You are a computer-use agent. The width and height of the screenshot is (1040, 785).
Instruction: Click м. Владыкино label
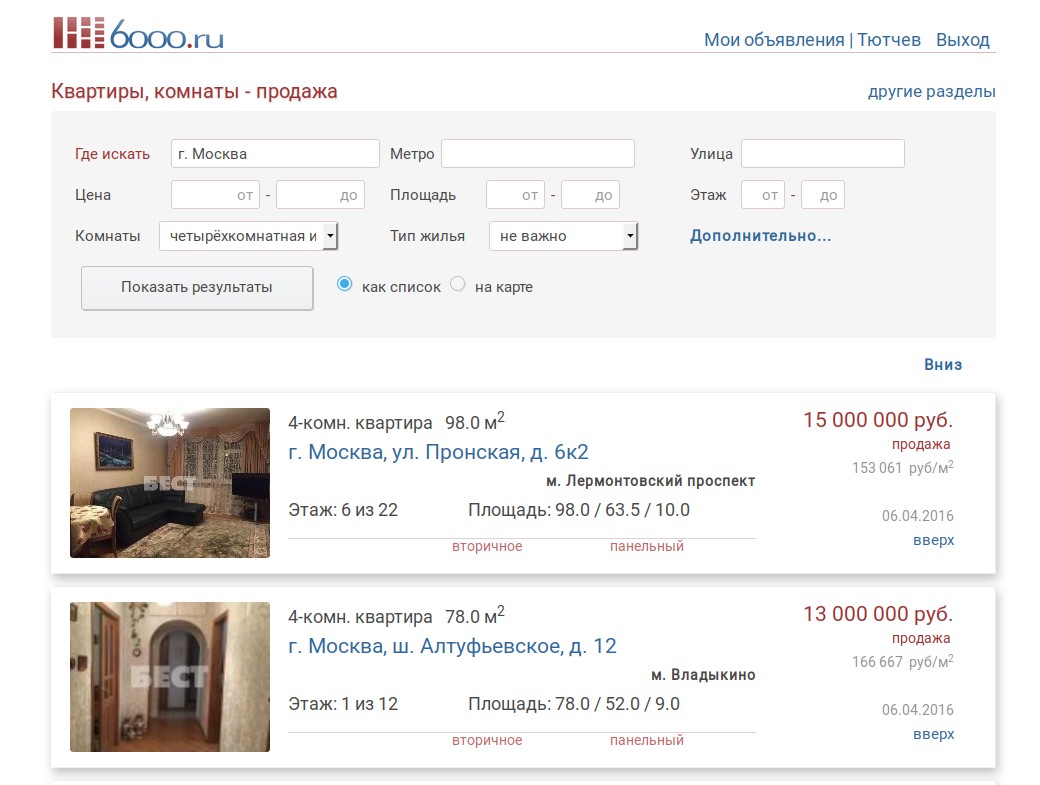[x=703, y=676]
